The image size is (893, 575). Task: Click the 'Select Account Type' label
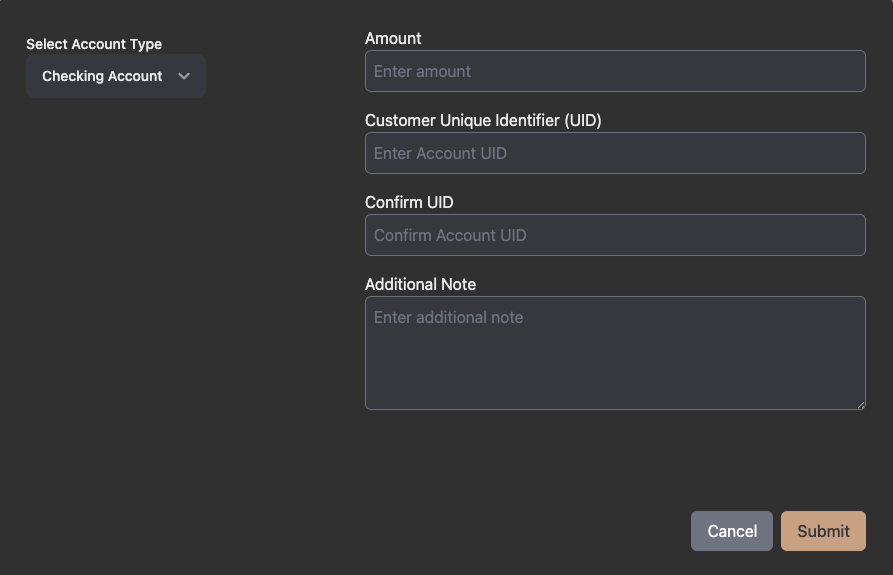pyautogui.click(x=94, y=44)
